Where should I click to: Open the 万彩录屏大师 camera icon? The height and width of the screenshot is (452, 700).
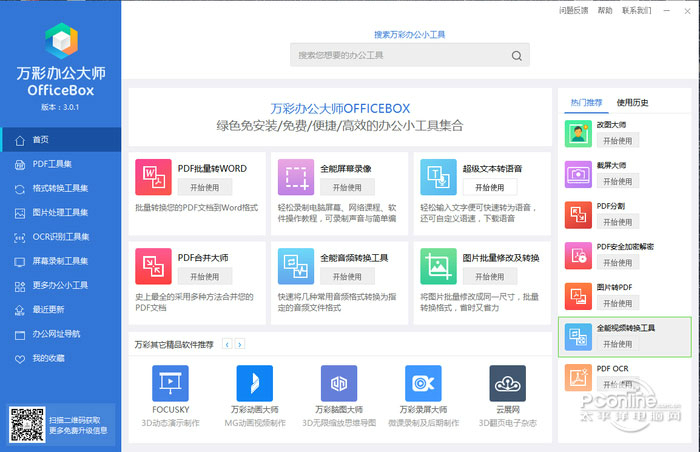point(423,383)
